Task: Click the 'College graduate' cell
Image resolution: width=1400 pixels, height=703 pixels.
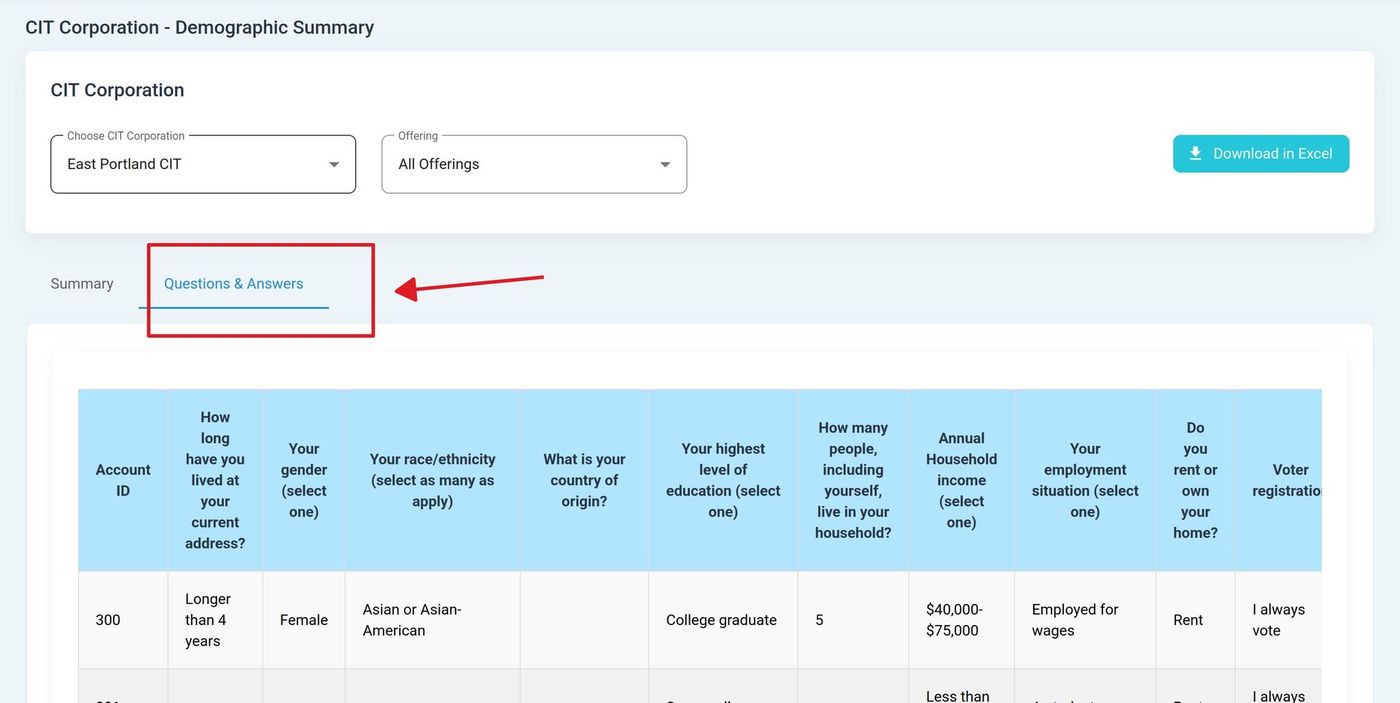Action: coord(721,620)
